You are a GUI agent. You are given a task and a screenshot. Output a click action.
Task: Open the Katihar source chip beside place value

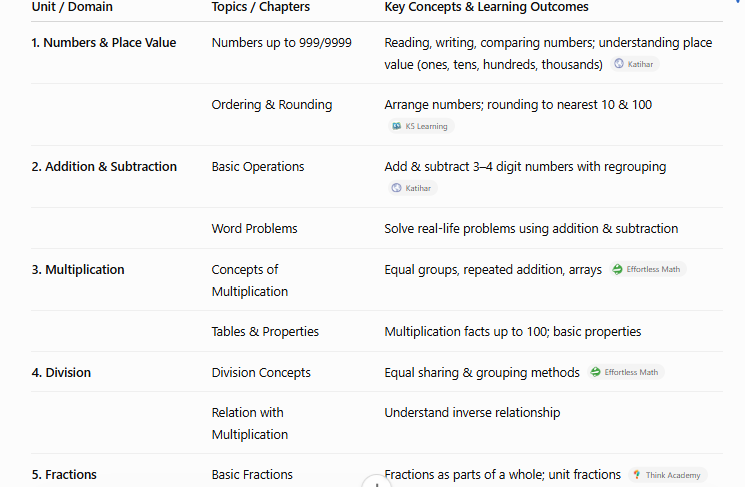pos(635,64)
